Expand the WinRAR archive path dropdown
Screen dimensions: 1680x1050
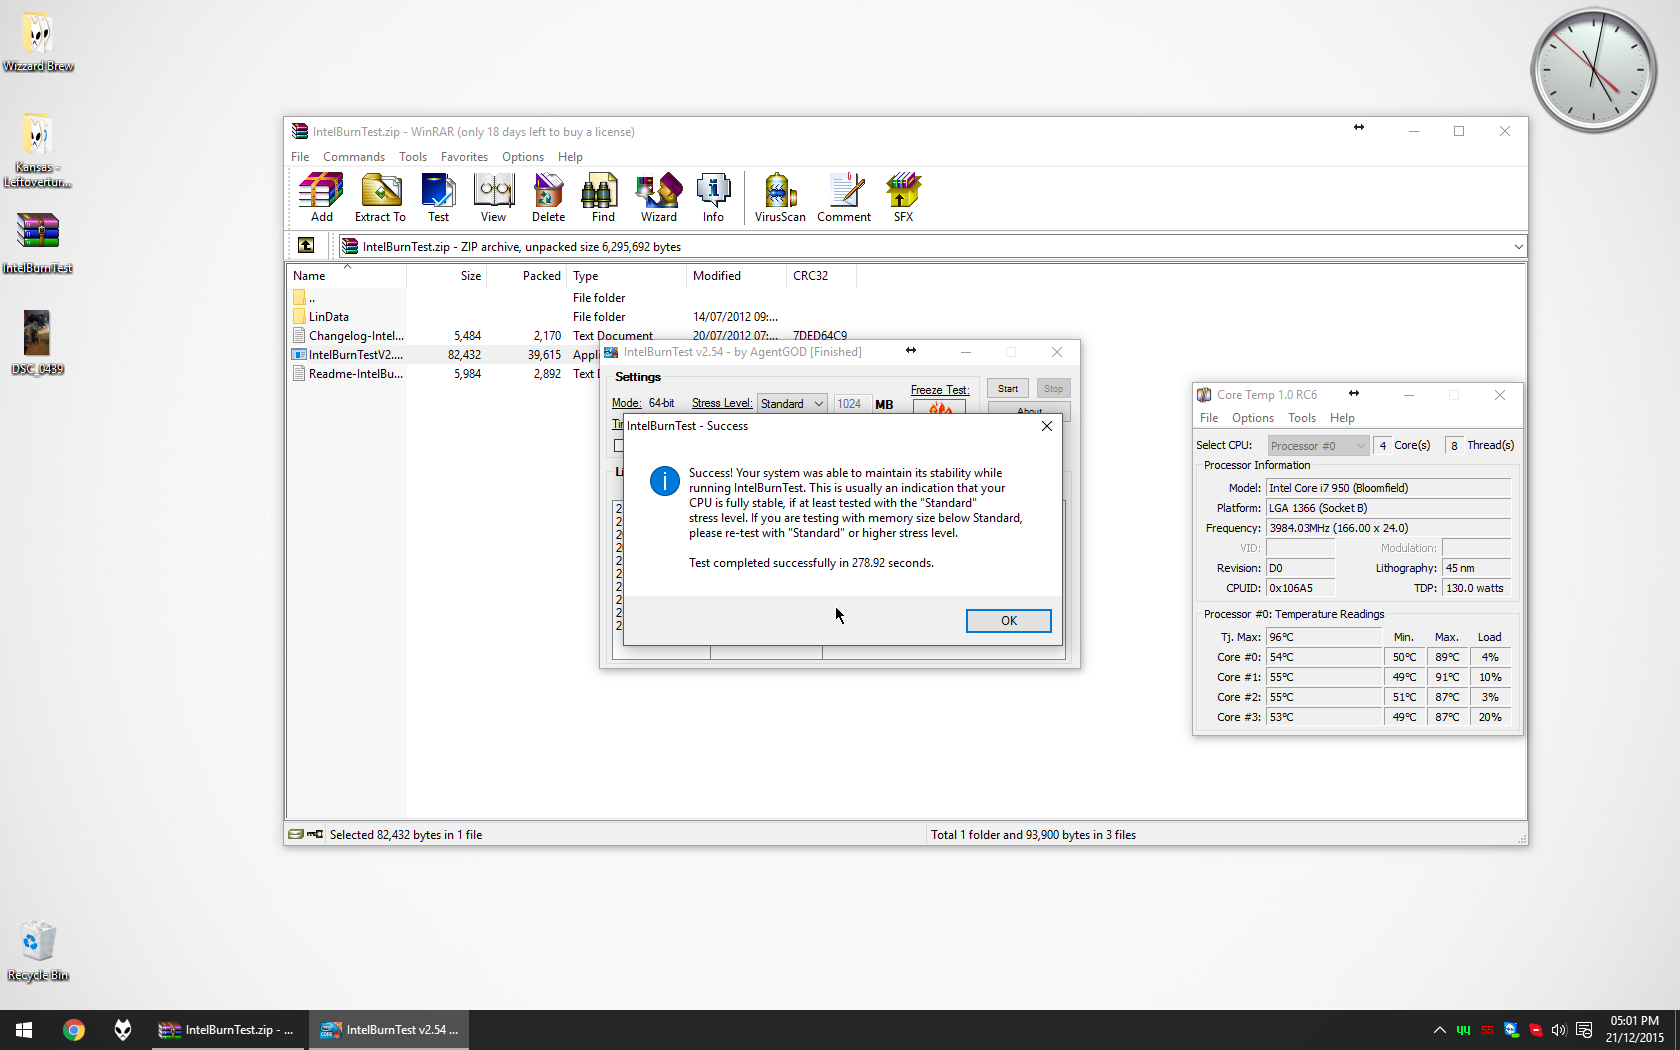tap(1518, 246)
